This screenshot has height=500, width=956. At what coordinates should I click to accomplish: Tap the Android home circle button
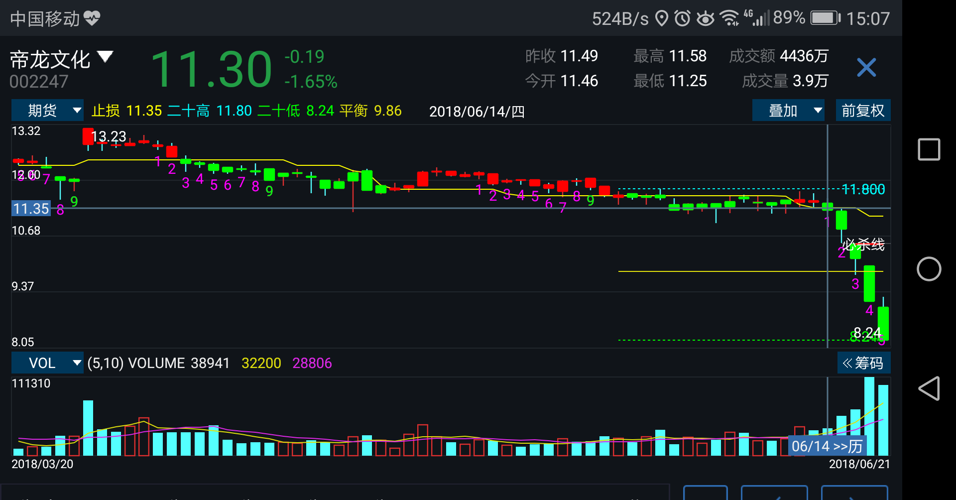(929, 269)
